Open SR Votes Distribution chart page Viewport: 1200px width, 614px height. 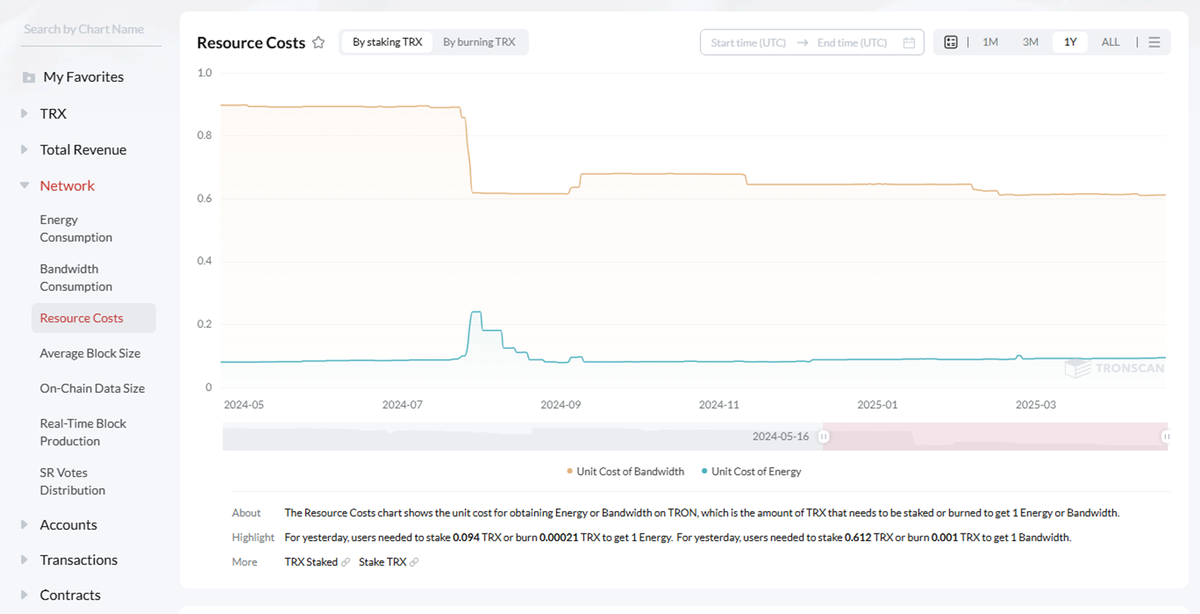[x=72, y=482]
